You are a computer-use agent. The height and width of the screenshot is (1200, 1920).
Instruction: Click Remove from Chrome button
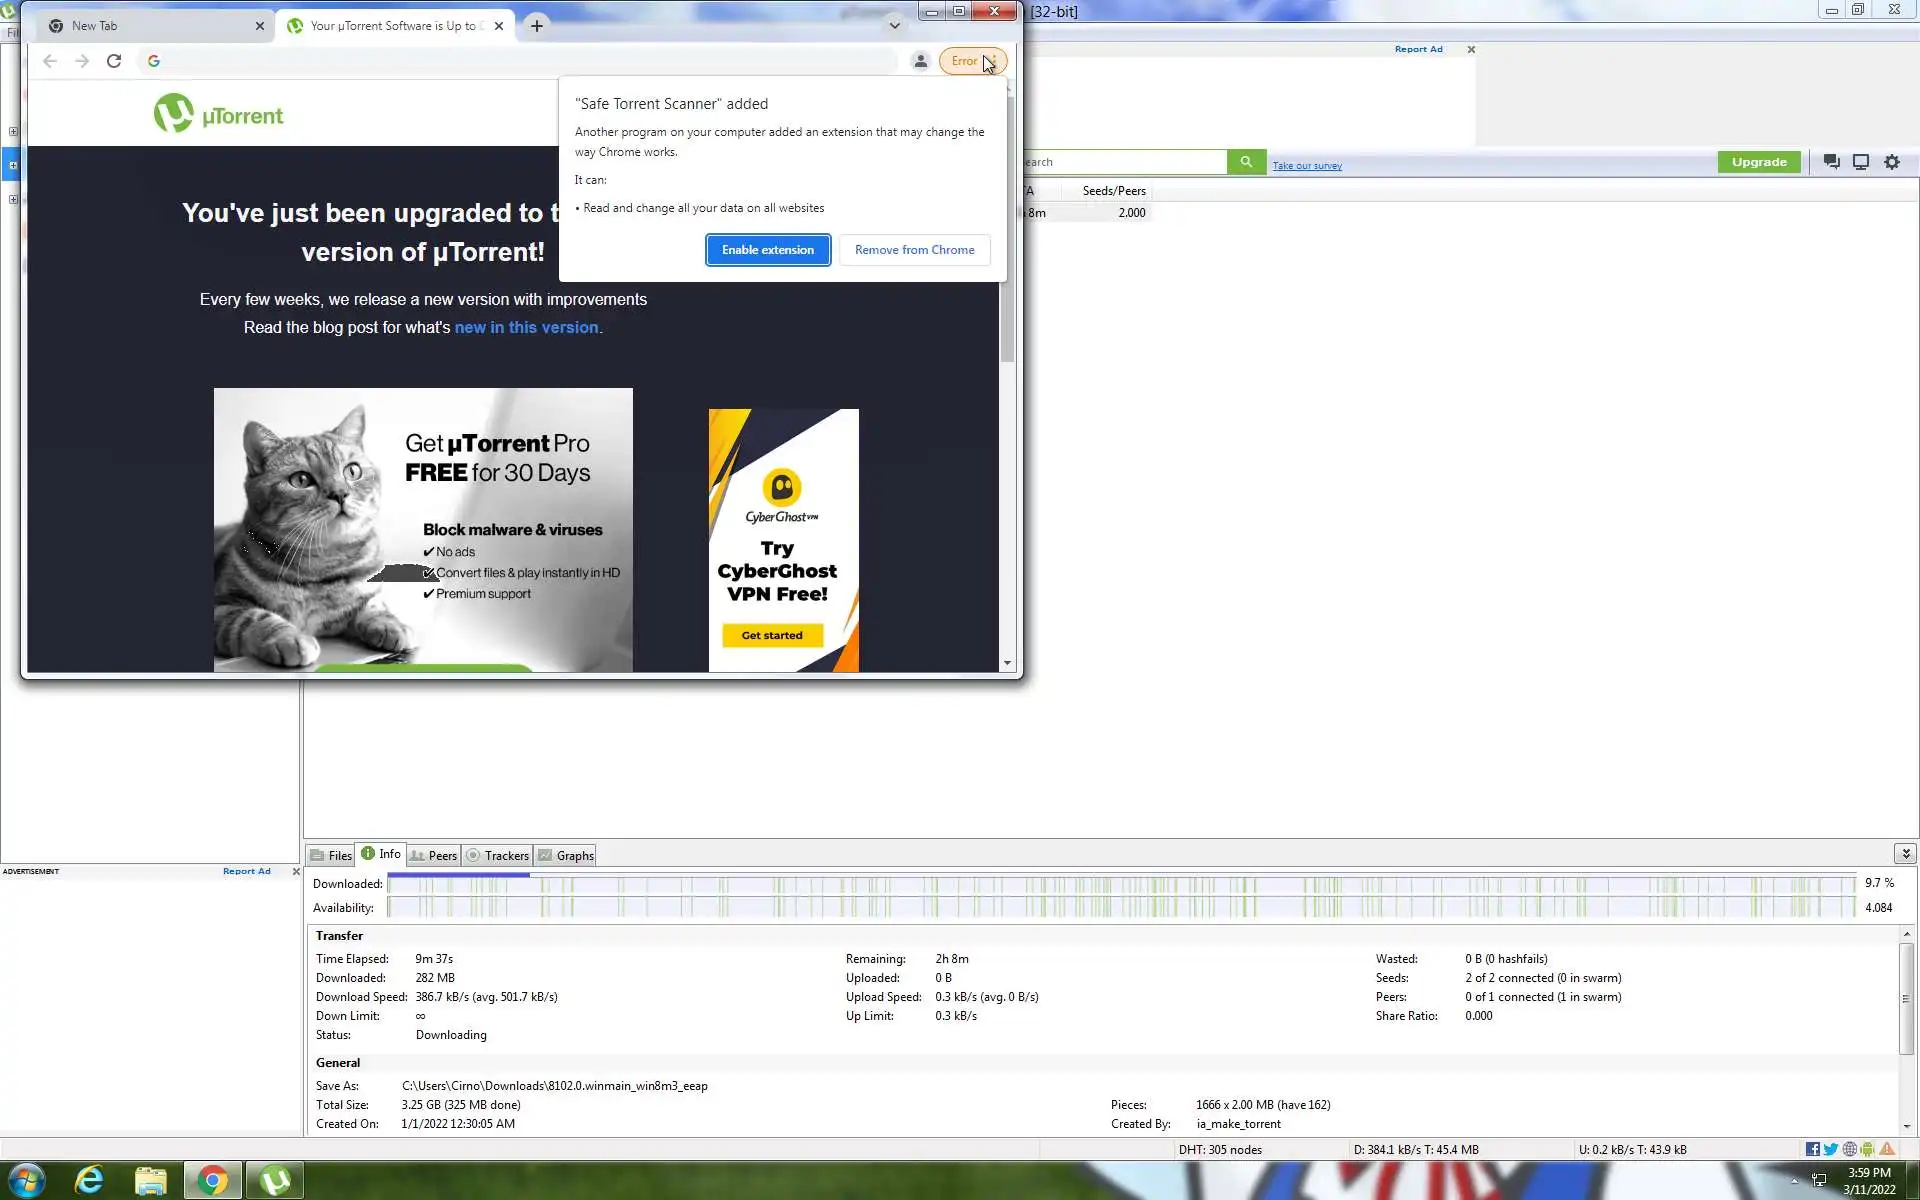(914, 250)
